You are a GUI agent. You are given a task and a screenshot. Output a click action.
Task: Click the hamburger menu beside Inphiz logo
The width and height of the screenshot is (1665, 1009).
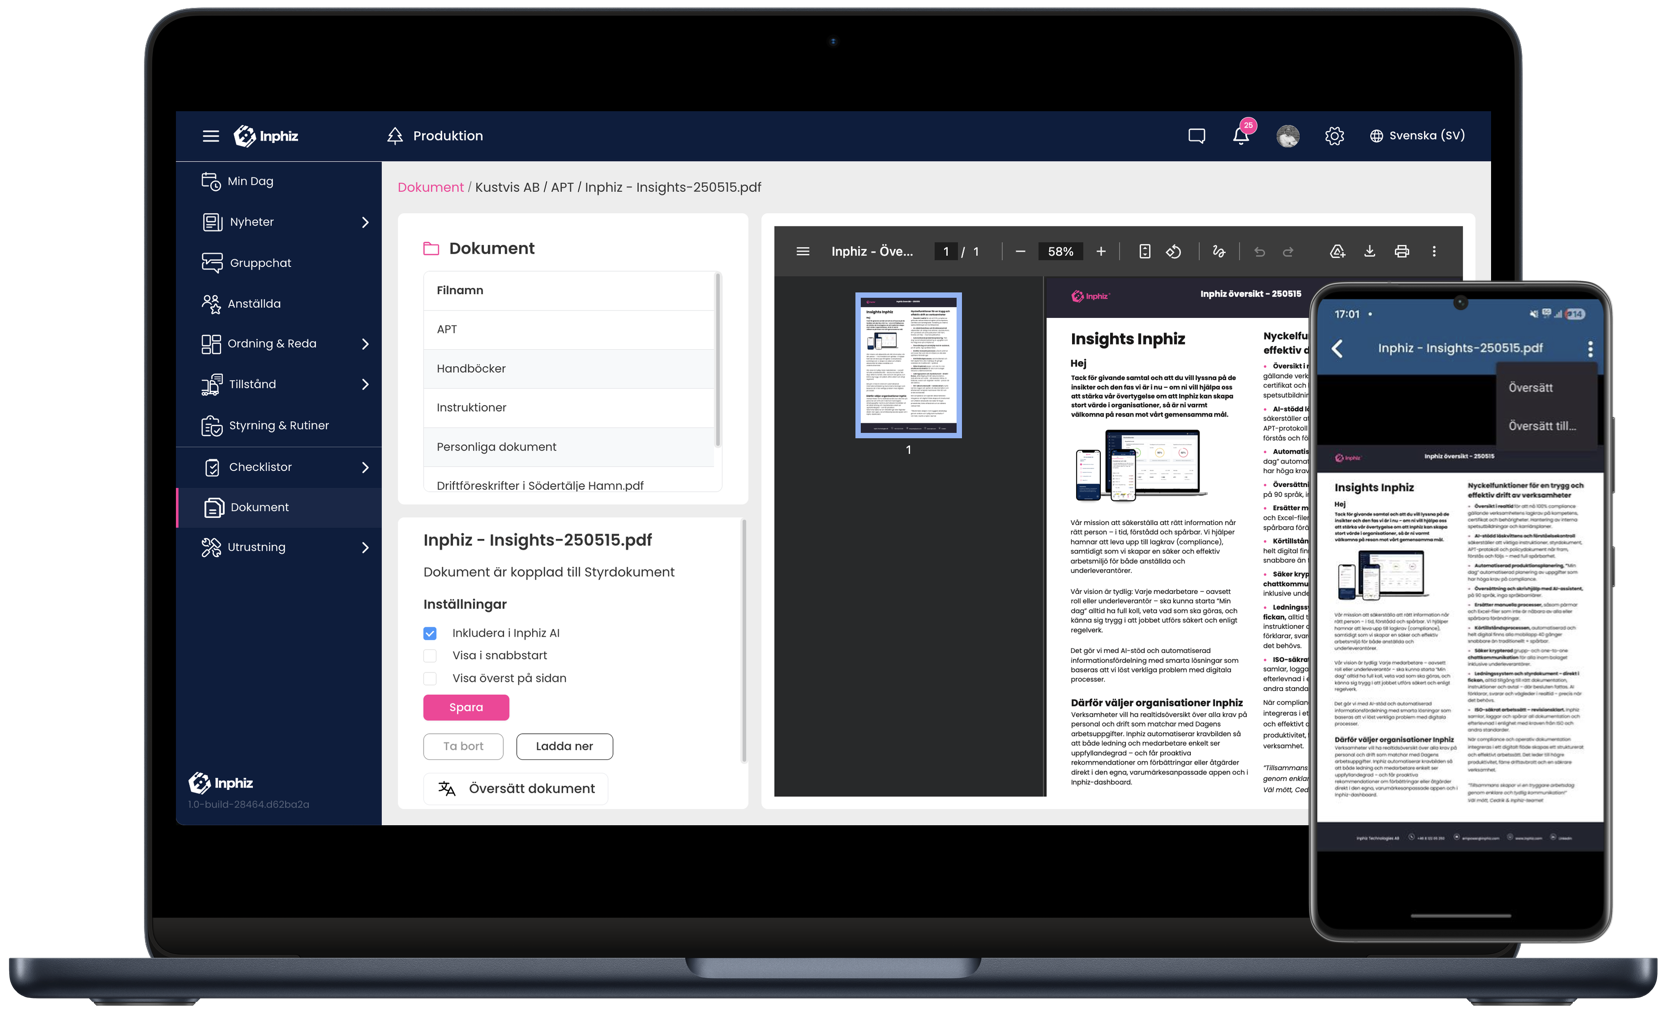[x=210, y=136]
